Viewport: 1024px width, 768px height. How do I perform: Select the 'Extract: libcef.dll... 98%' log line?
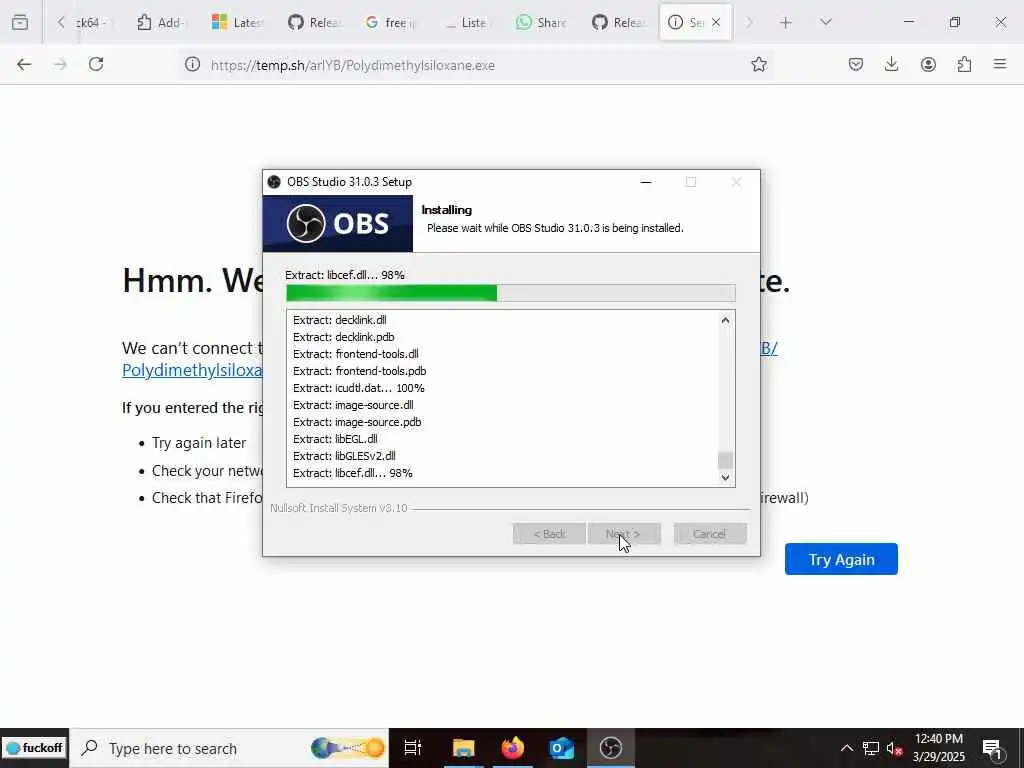click(353, 473)
